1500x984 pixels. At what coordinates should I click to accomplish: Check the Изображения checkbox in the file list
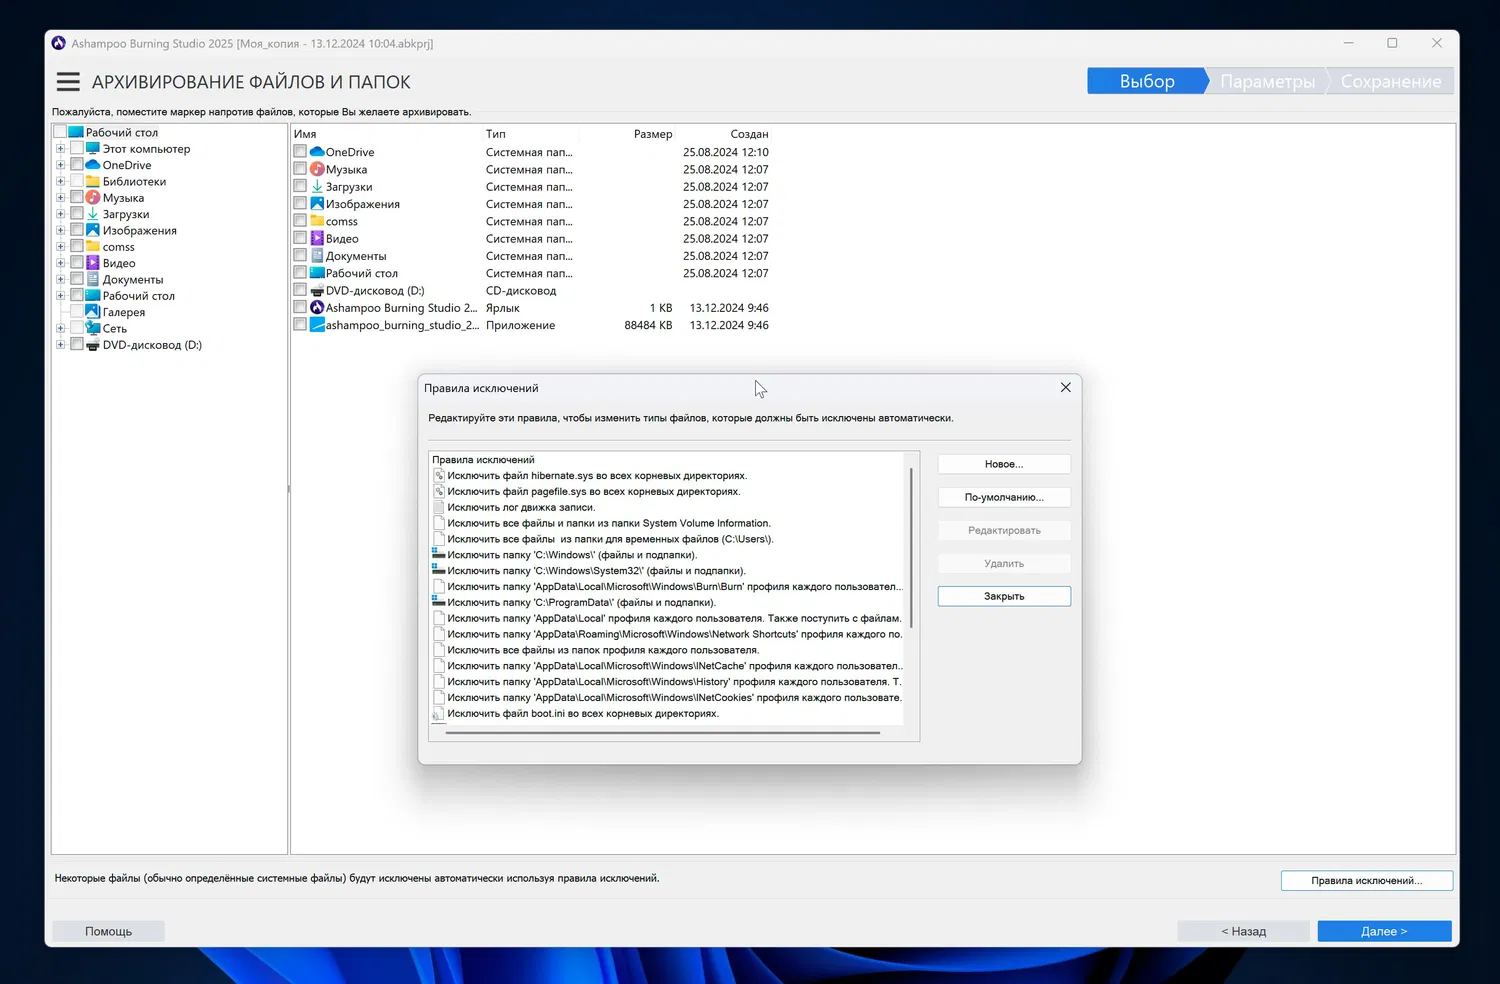coord(300,204)
